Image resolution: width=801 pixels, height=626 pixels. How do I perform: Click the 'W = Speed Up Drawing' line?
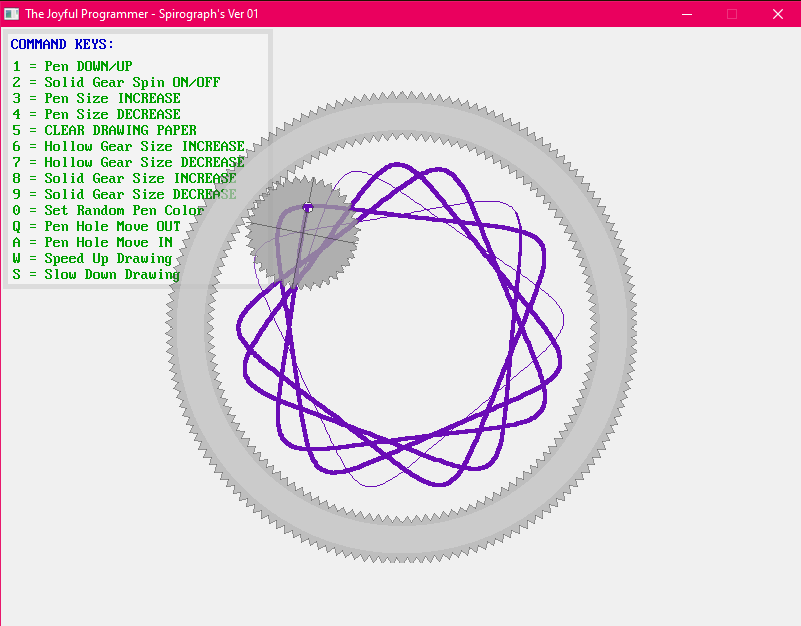92,259
